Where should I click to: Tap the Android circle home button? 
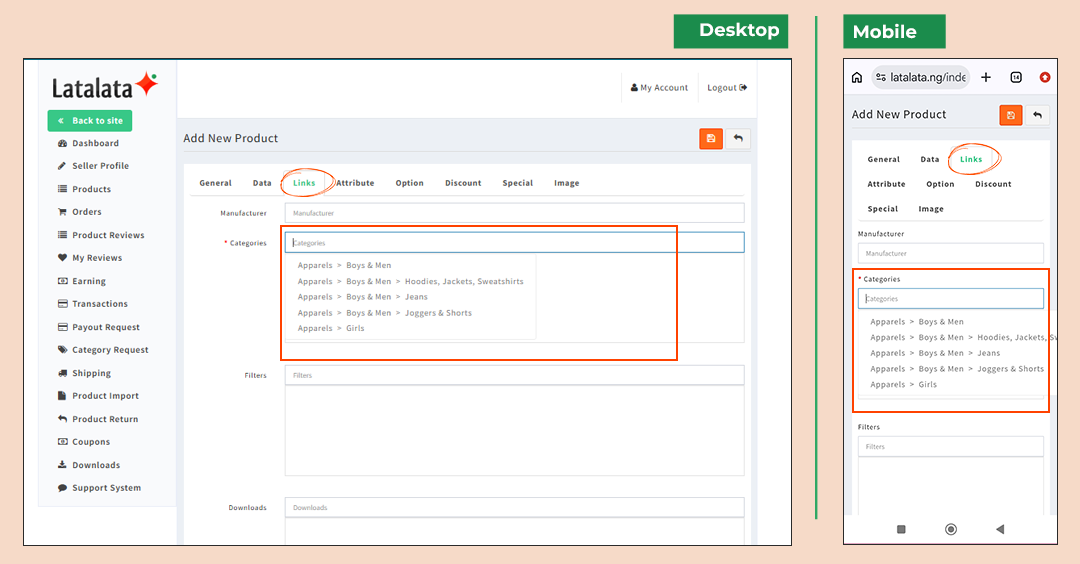pyautogui.click(x=951, y=529)
